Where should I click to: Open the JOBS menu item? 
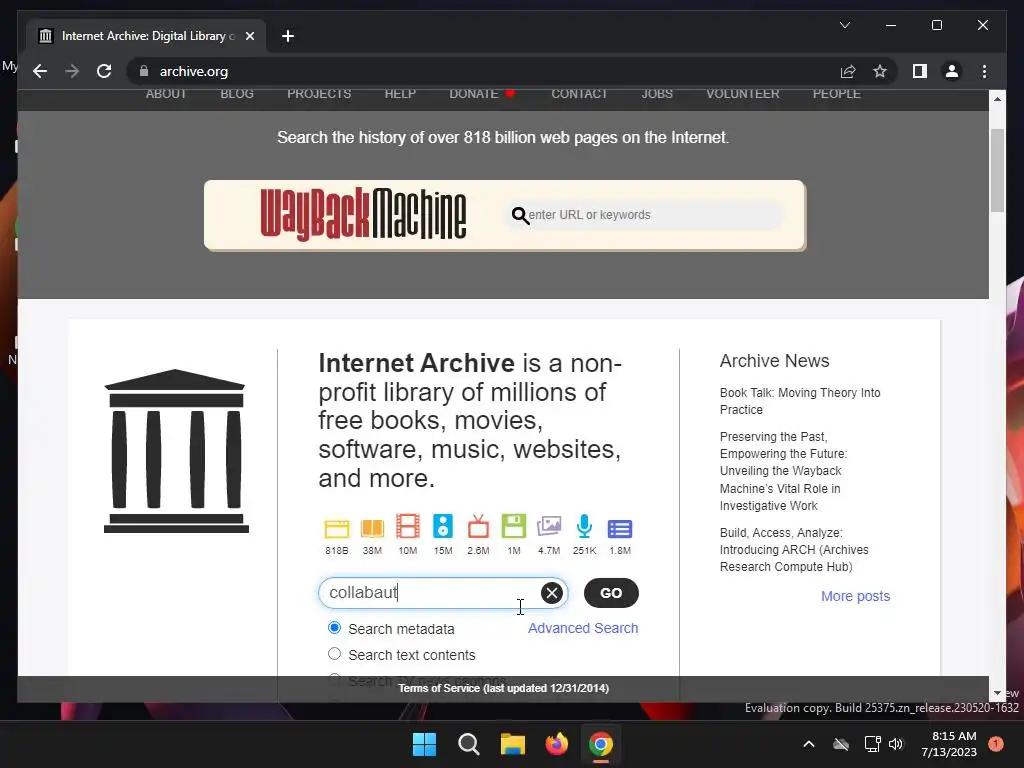pyautogui.click(x=657, y=94)
